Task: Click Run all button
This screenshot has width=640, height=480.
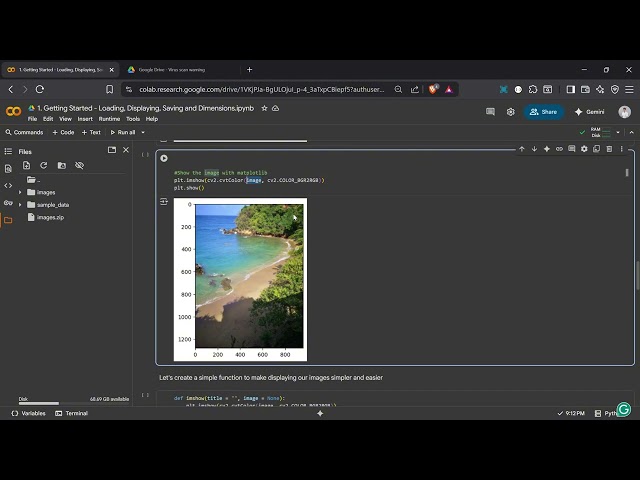Action: (x=123, y=132)
